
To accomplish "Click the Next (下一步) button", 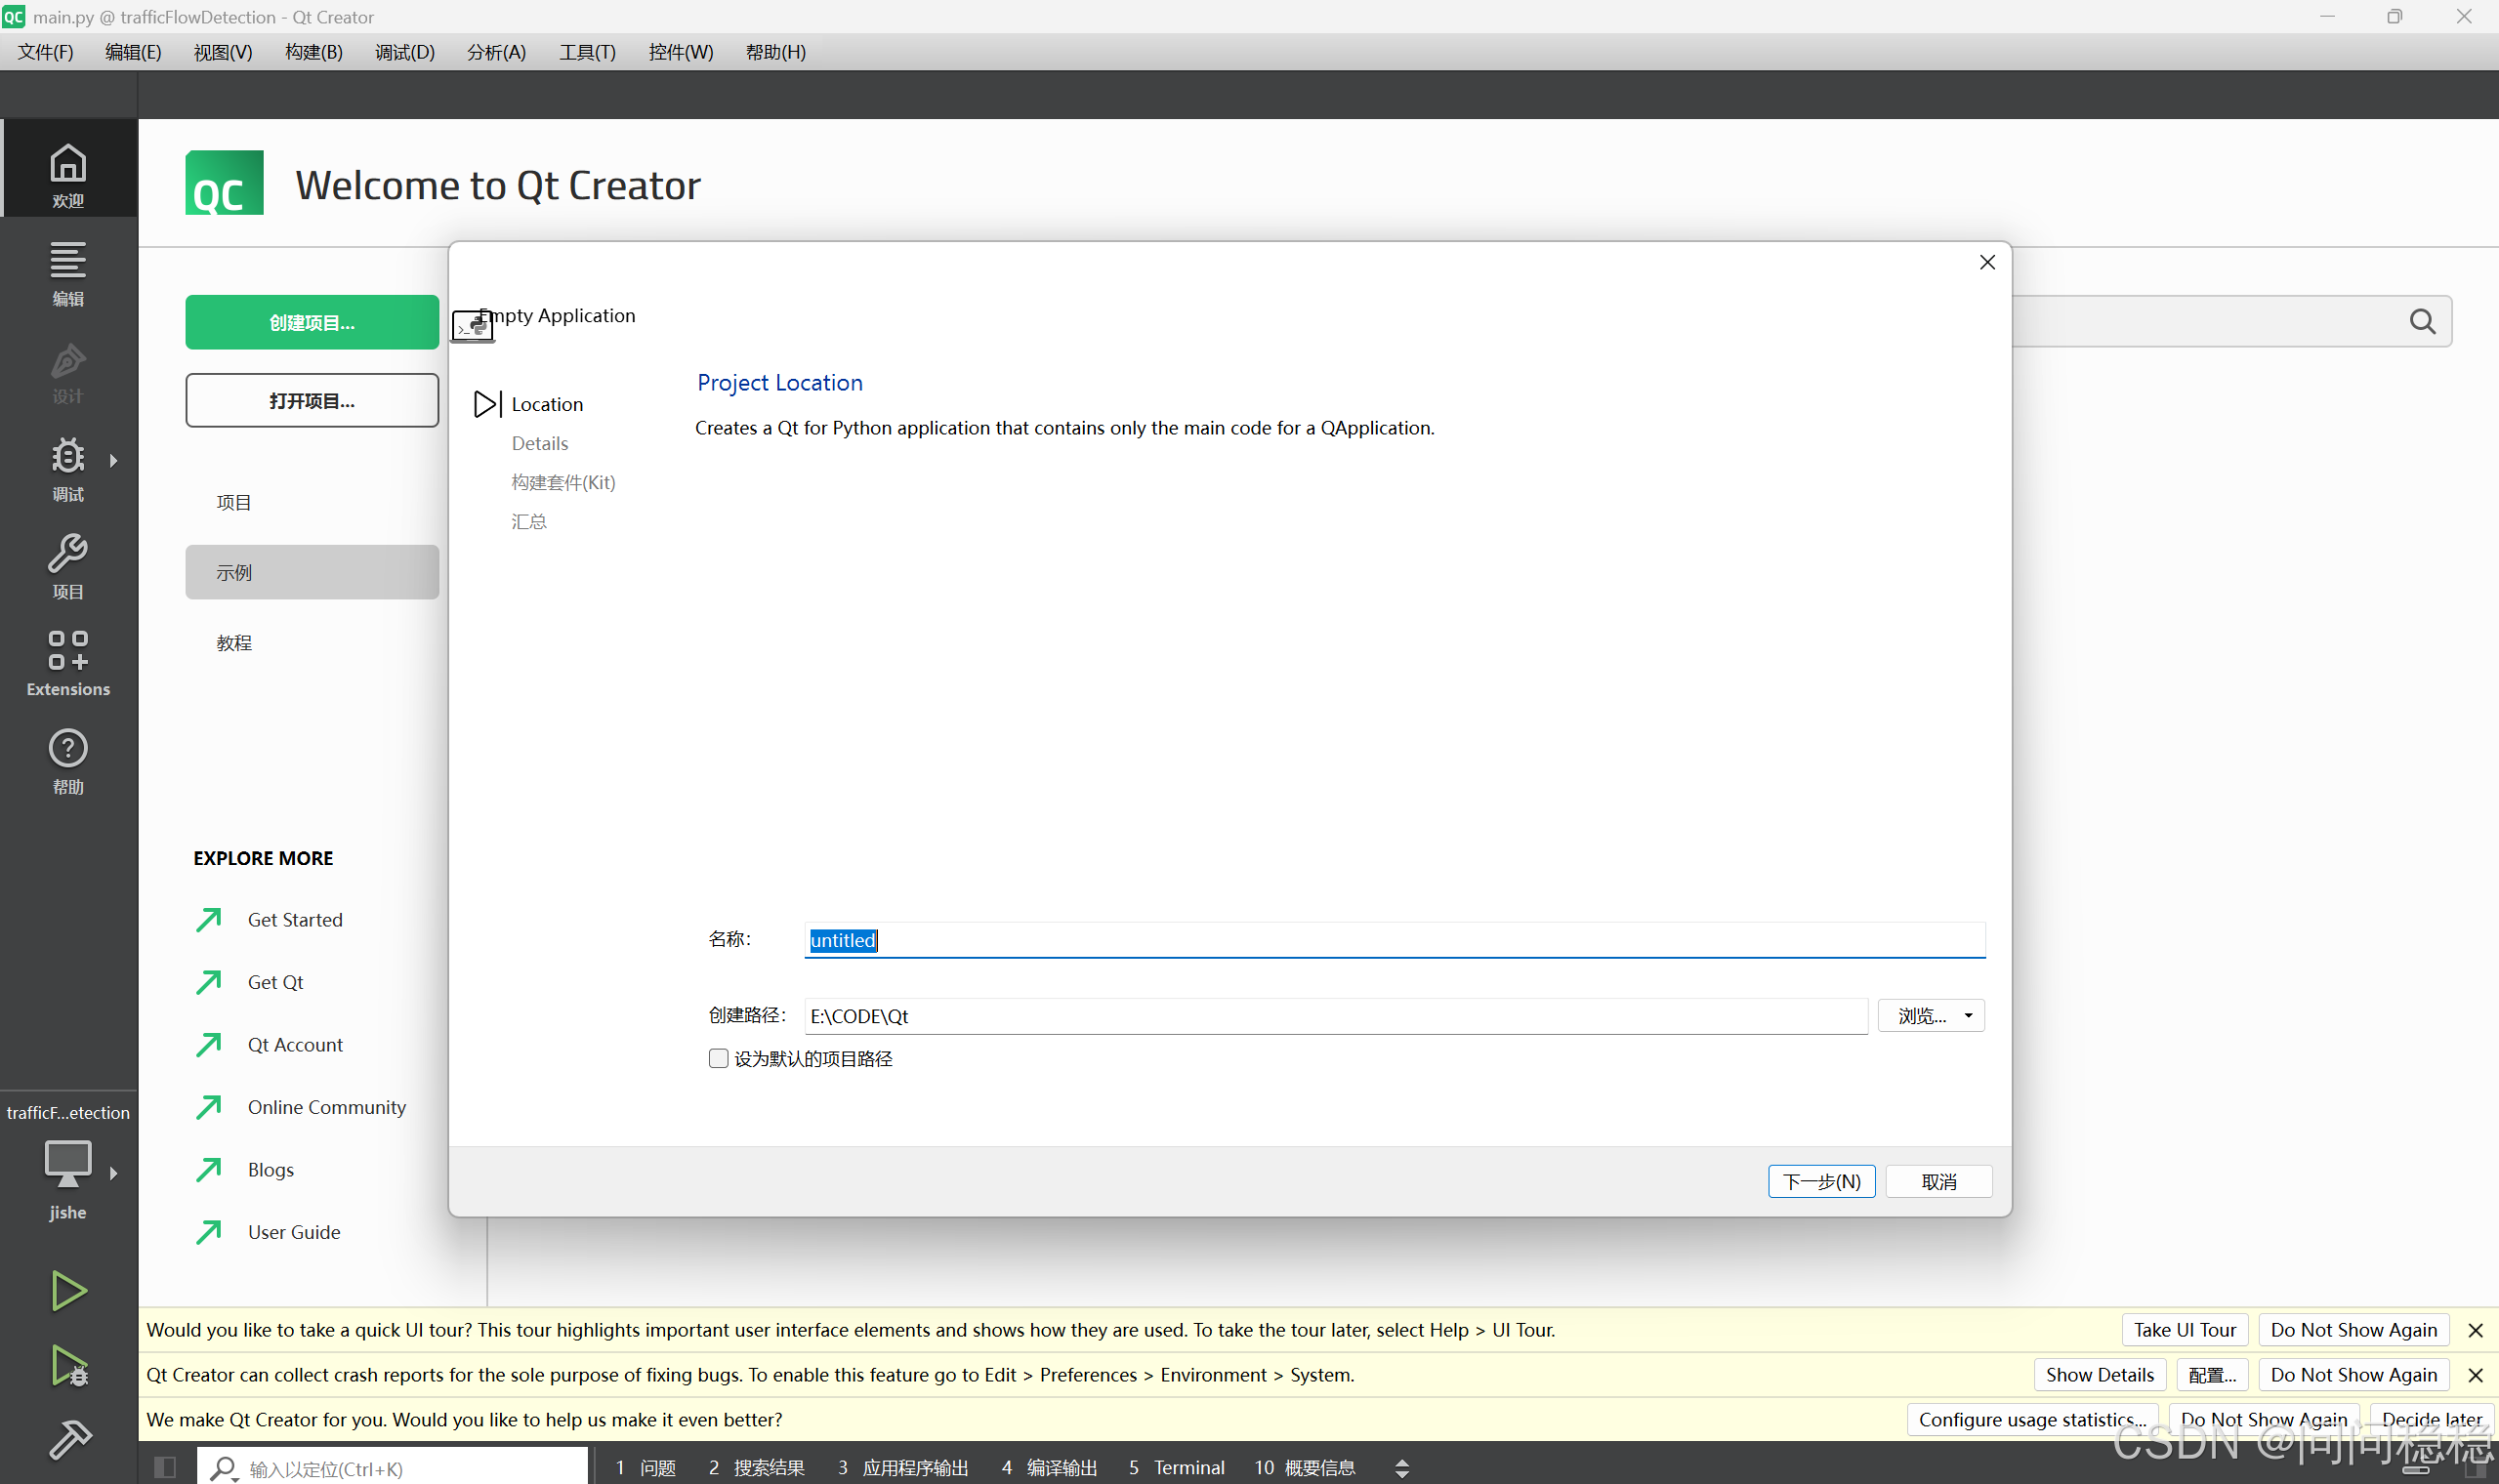I will pos(1820,1181).
